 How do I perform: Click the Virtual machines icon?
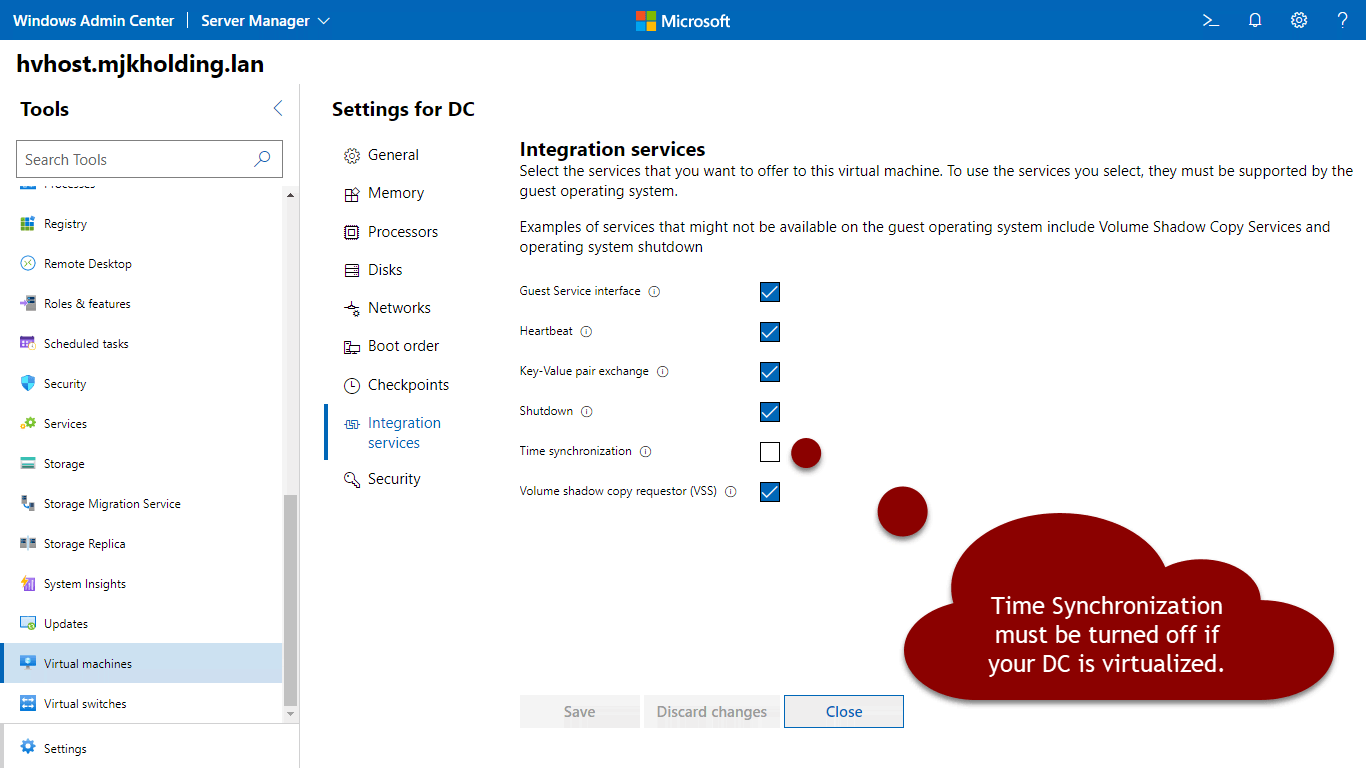pyautogui.click(x=28, y=664)
